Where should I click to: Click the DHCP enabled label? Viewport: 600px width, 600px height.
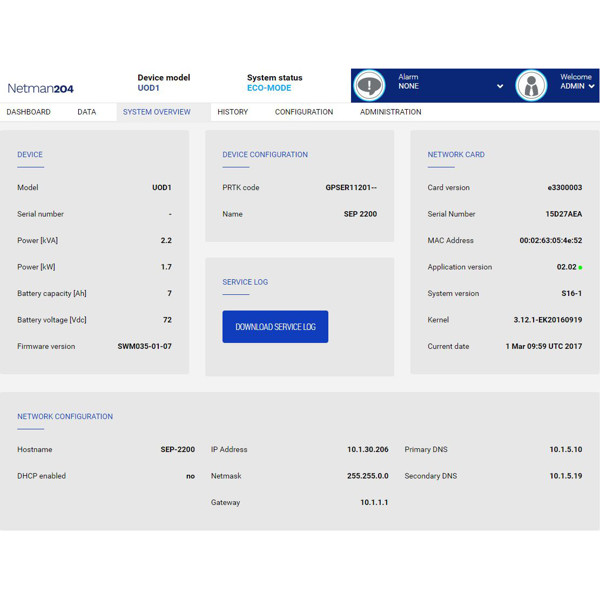tap(41, 476)
